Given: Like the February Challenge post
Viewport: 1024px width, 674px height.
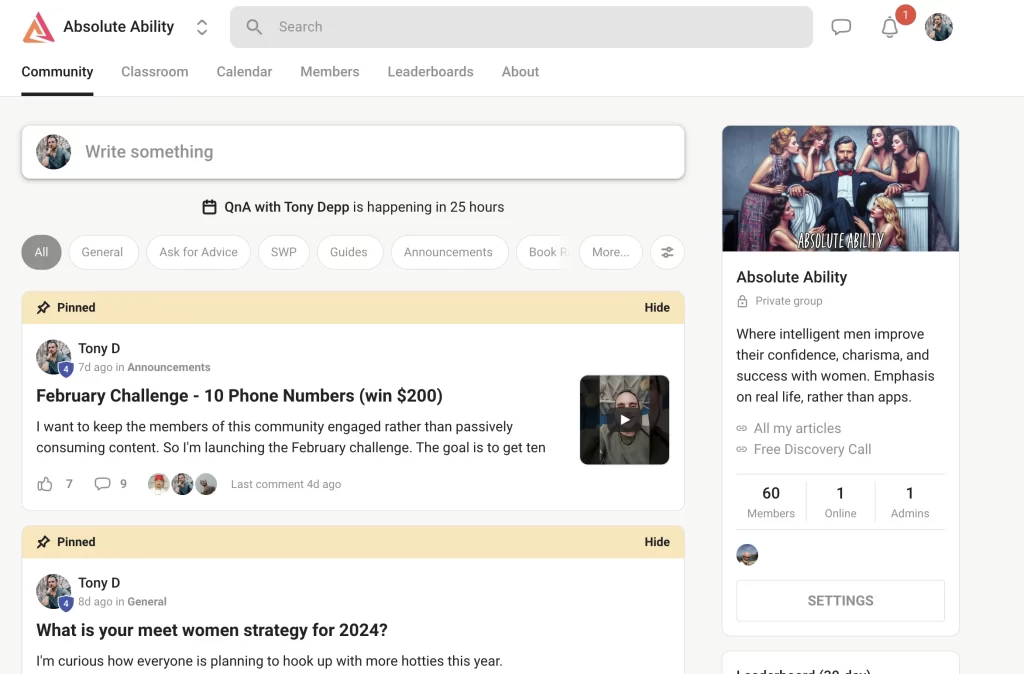Looking at the screenshot, I should click(x=44, y=484).
